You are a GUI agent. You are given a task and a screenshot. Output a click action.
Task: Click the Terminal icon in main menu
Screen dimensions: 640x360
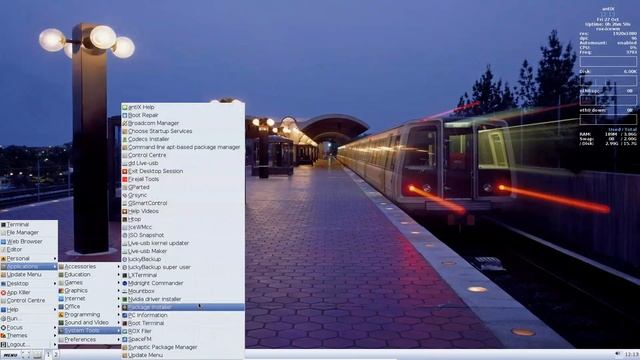(x=3, y=224)
